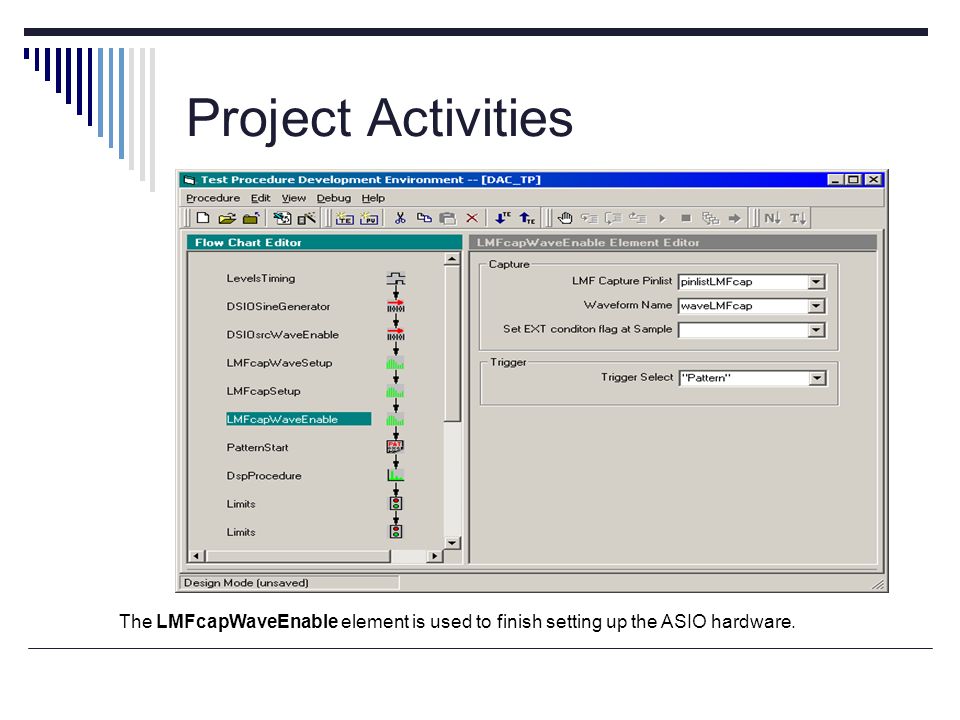Click the green graph icon beside DspProcedure
The image size is (960, 720).
coord(396,475)
